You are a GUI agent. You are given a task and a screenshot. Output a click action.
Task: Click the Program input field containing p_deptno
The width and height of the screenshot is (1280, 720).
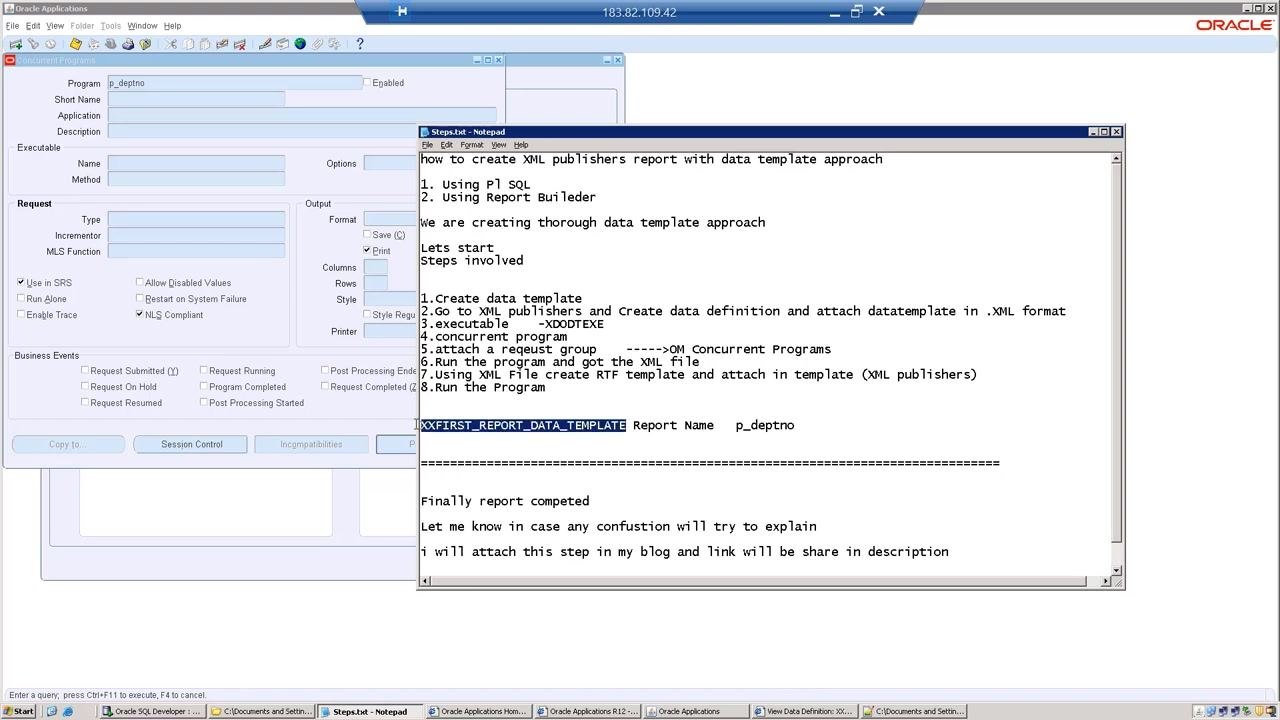point(235,83)
